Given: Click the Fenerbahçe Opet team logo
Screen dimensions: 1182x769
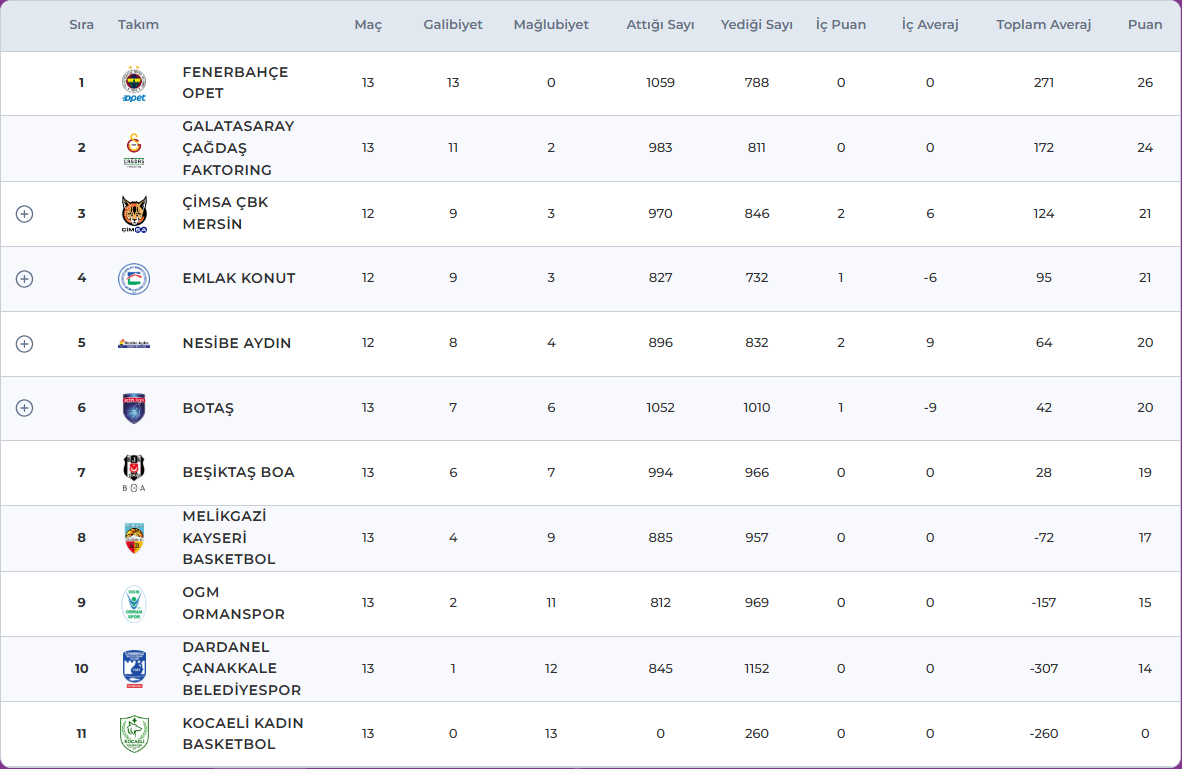Looking at the screenshot, I should point(134,84).
